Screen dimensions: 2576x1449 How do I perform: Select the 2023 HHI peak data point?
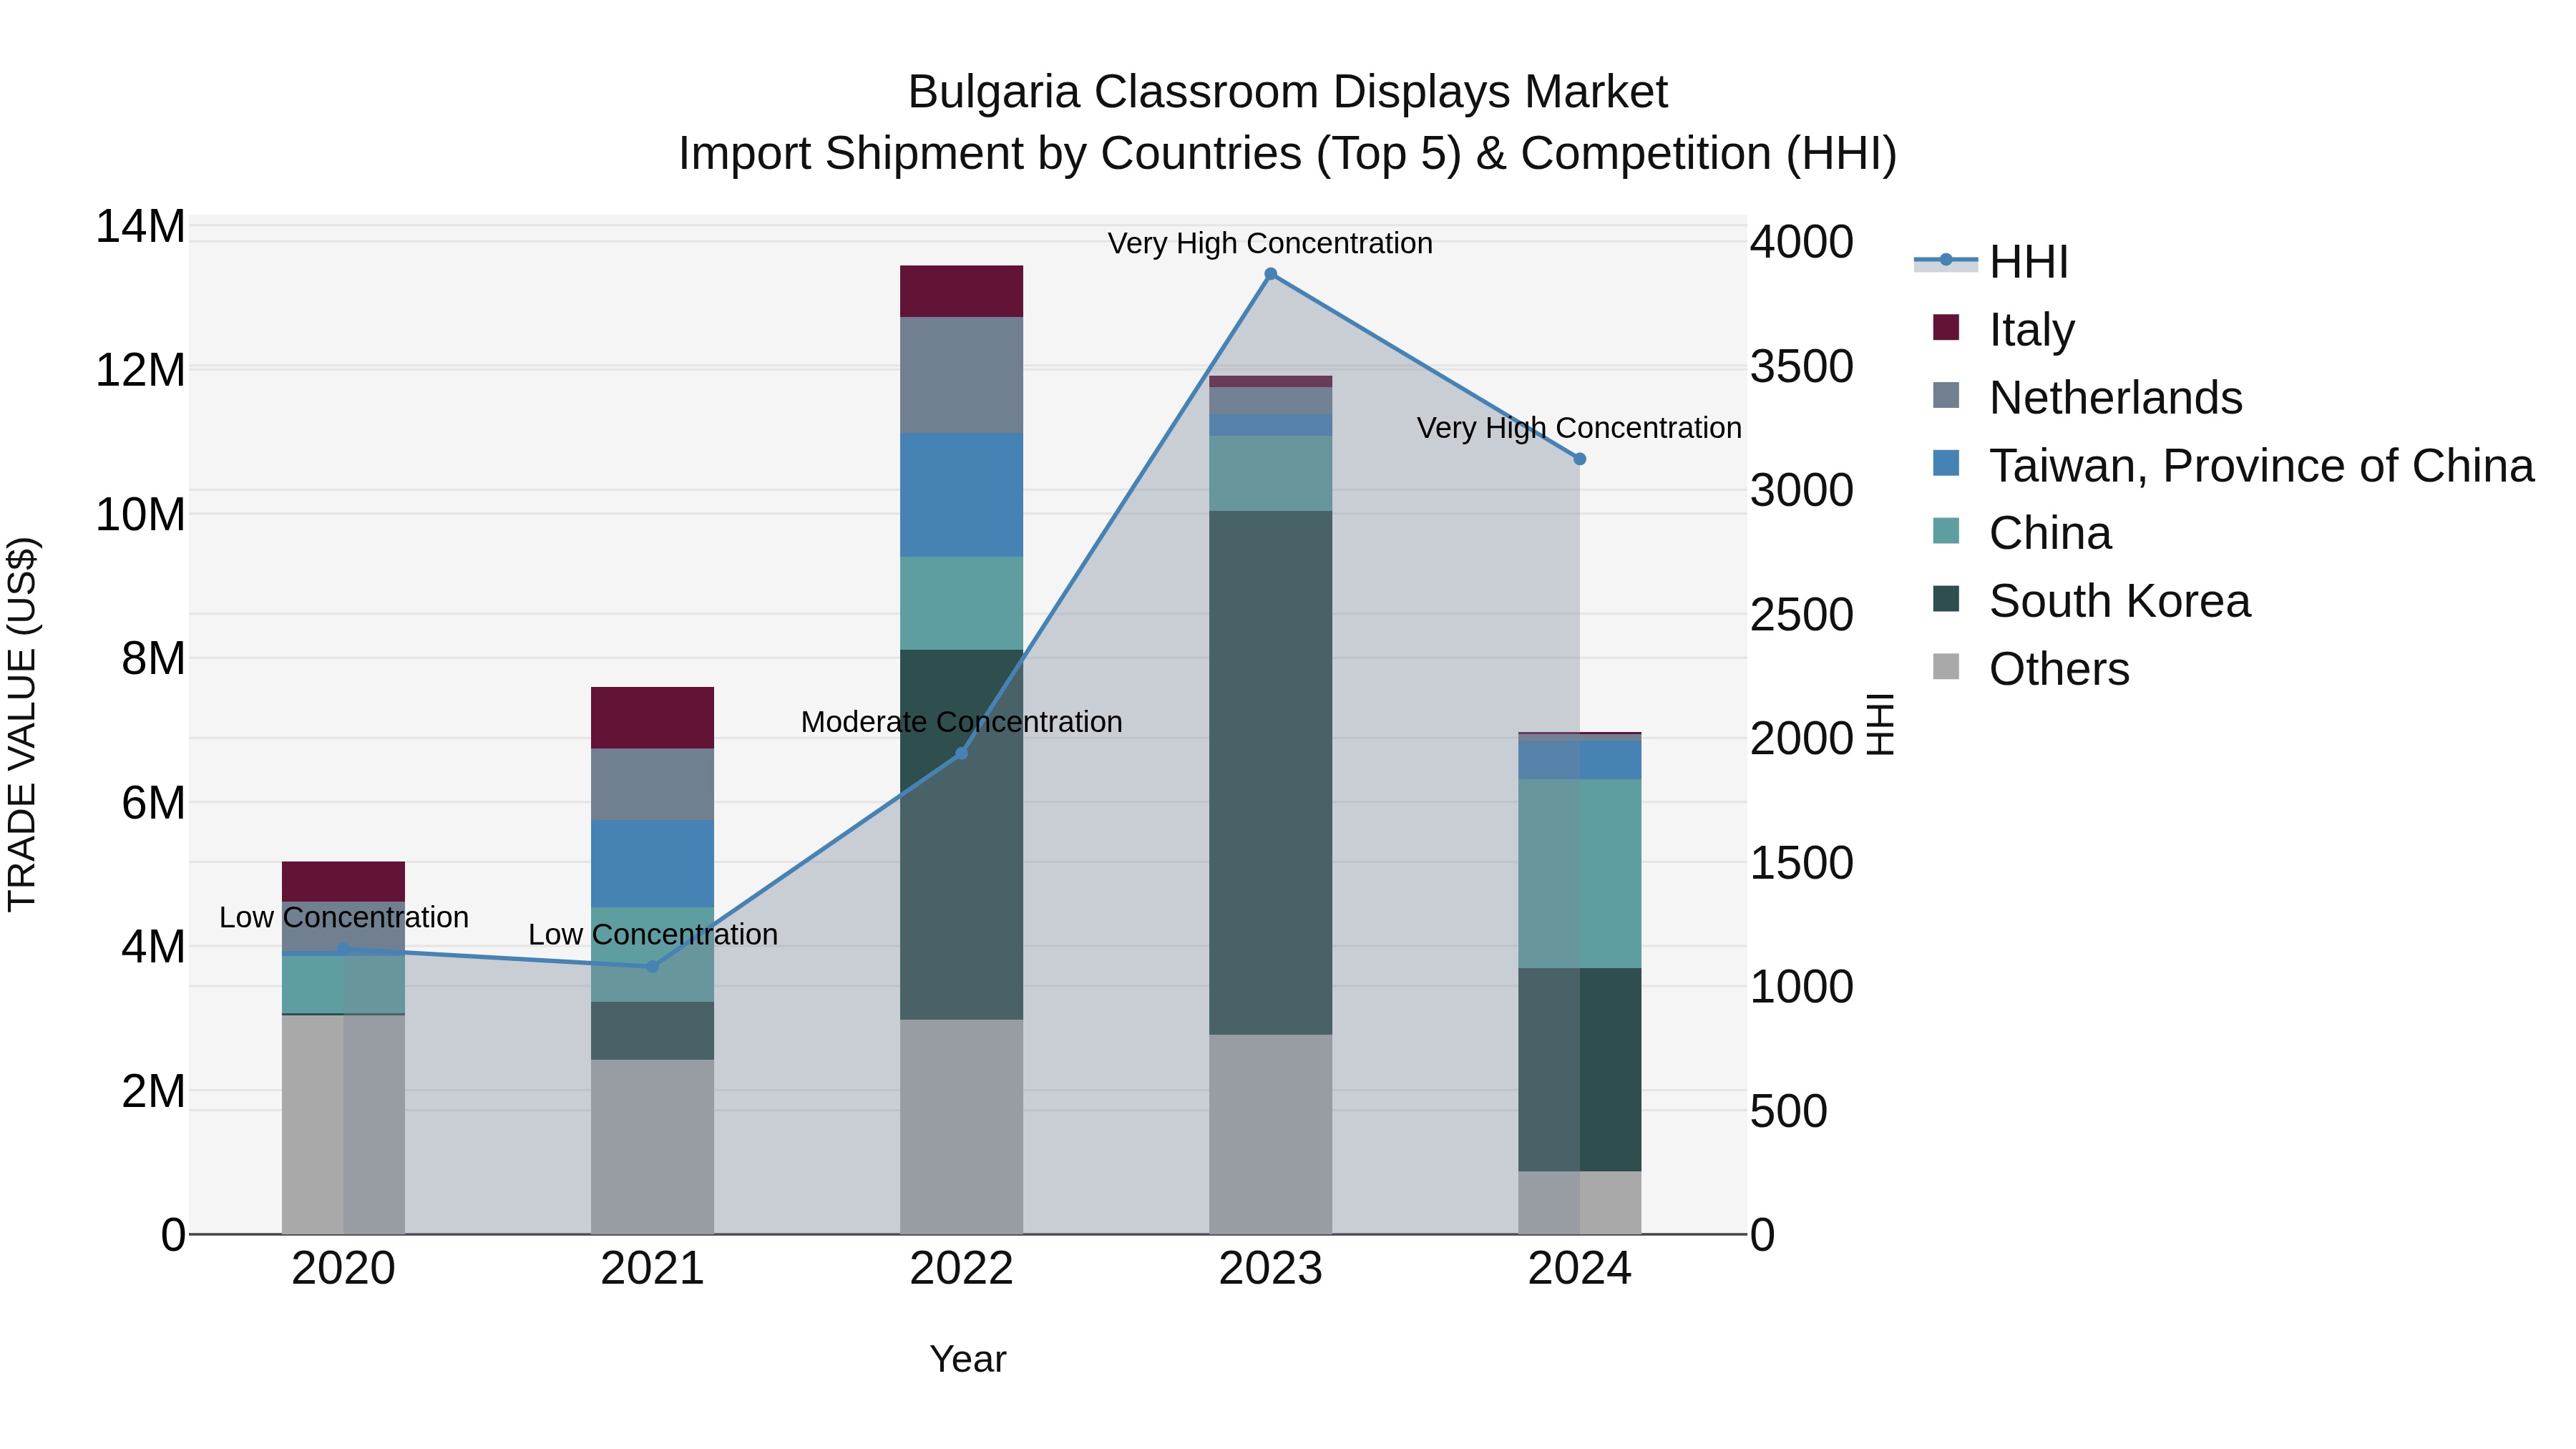tap(1271, 274)
